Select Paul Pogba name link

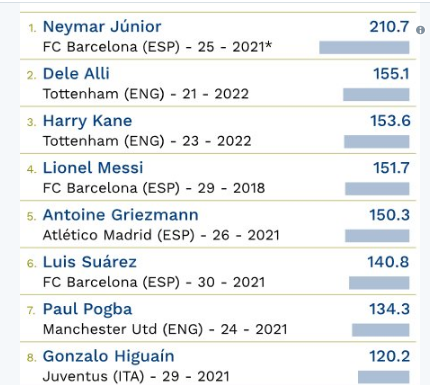88,309
